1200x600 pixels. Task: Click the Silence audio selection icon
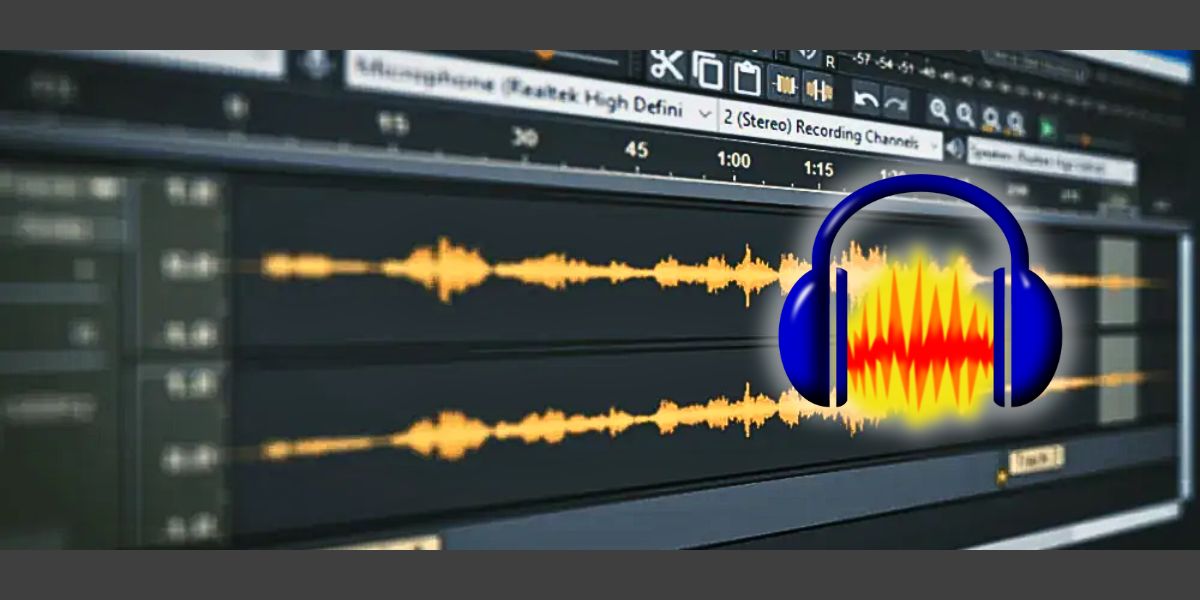tap(818, 90)
